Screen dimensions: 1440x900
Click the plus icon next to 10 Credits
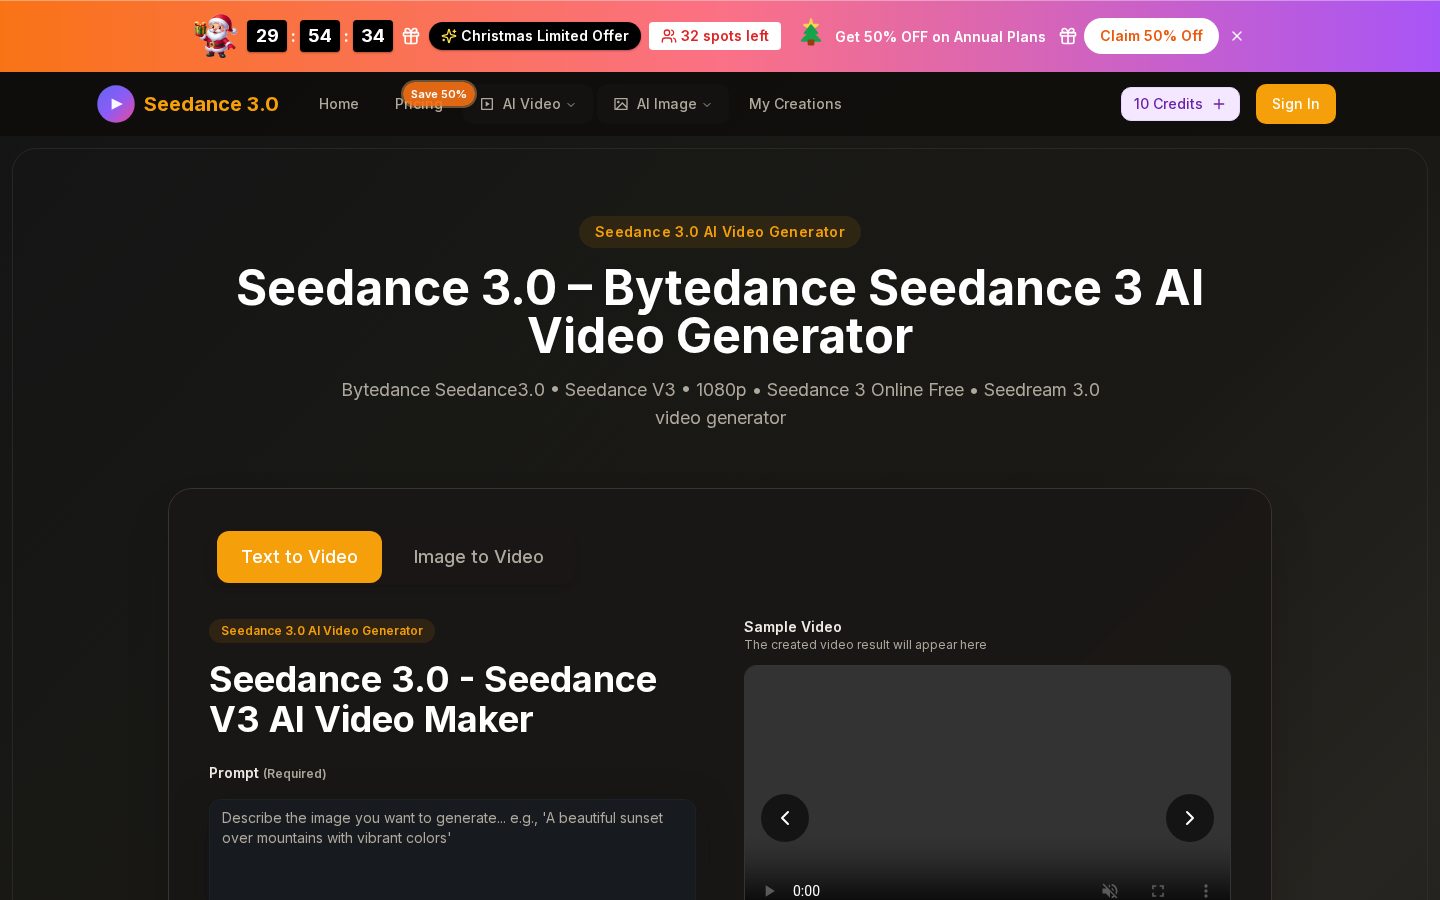coord(1219,104)
